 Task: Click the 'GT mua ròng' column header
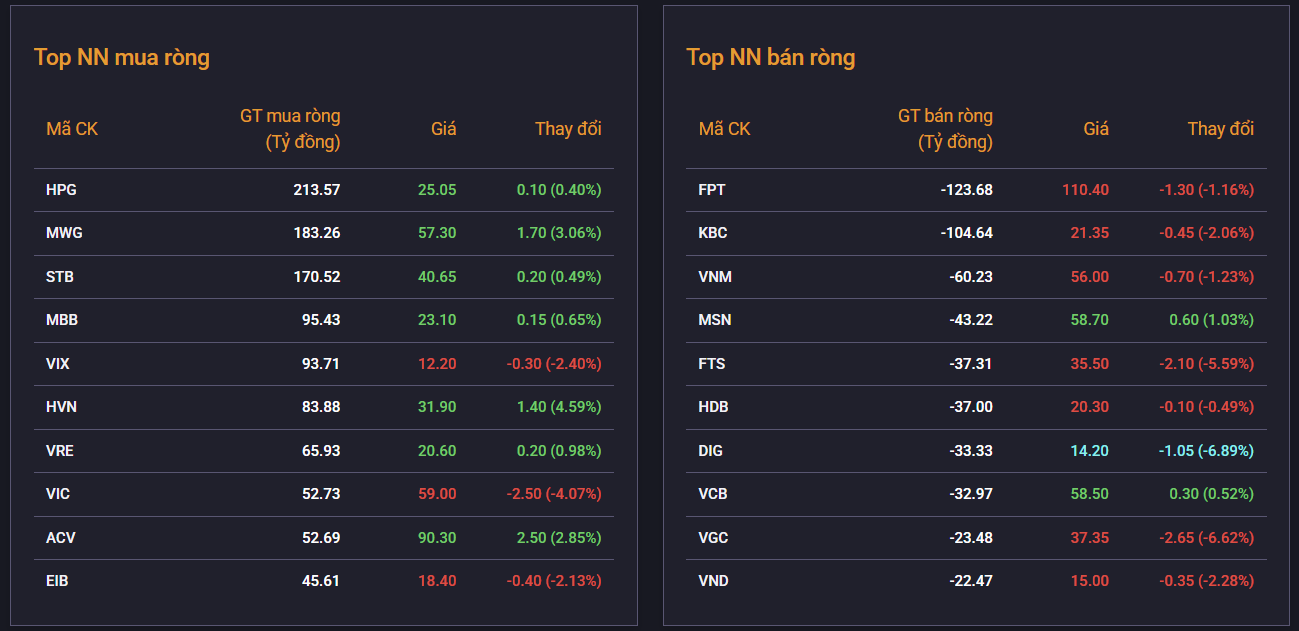[290, 129]
